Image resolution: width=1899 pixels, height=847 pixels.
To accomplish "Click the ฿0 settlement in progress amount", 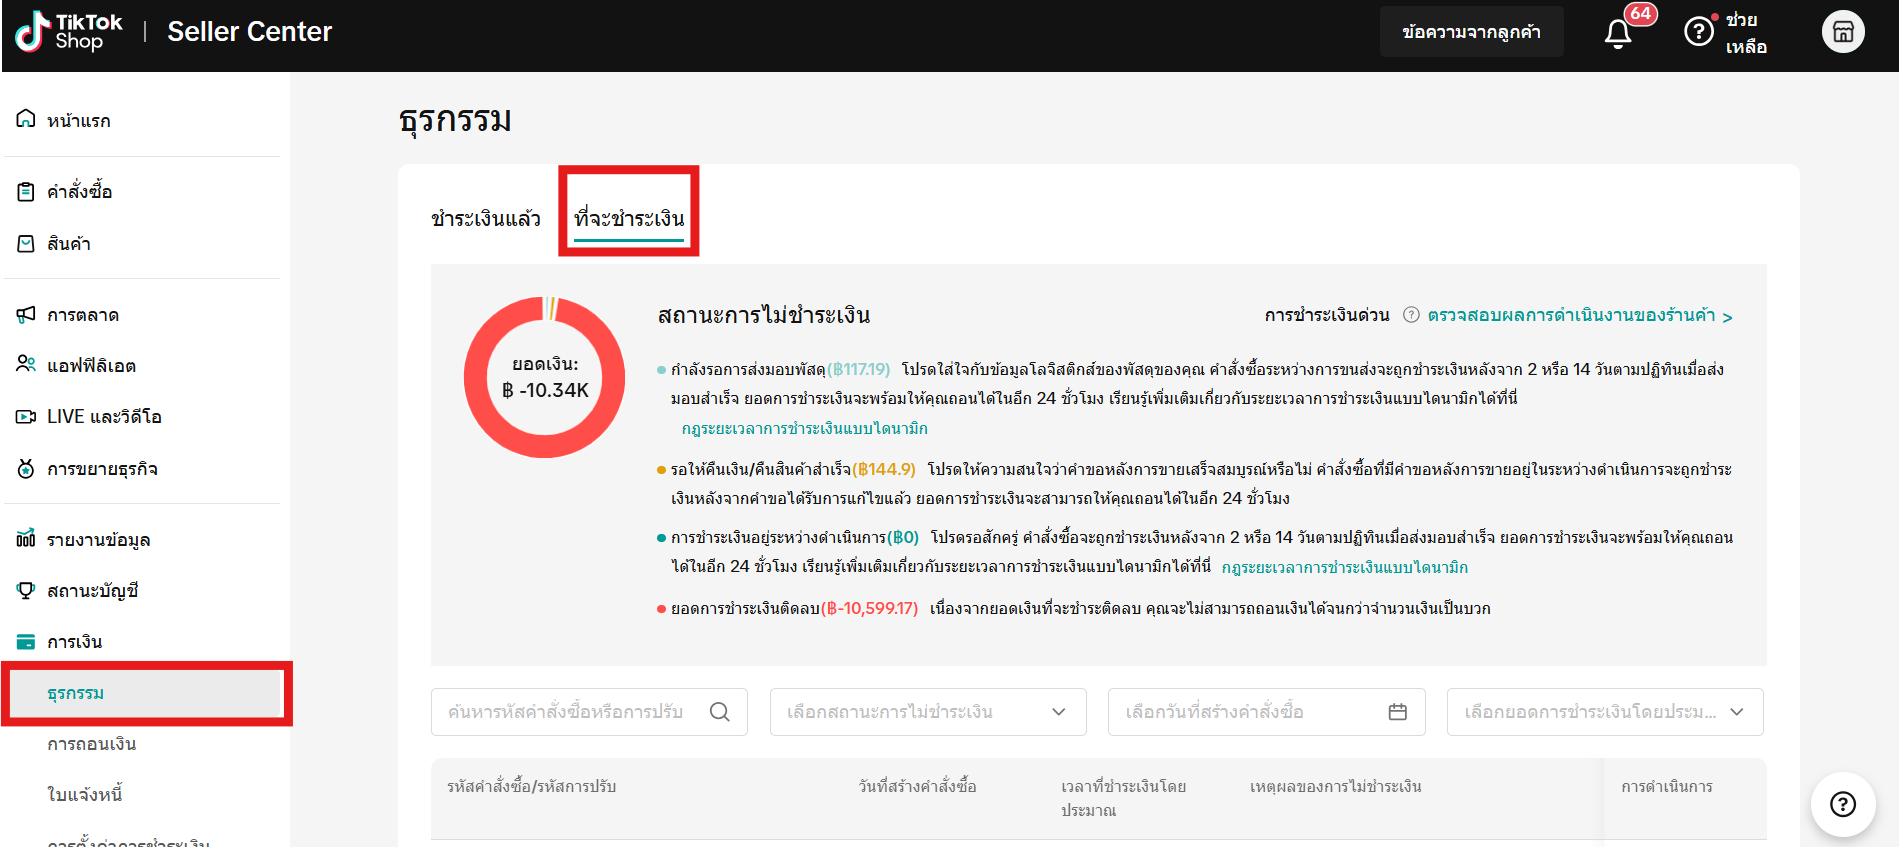I will click(x=903, y=537).
